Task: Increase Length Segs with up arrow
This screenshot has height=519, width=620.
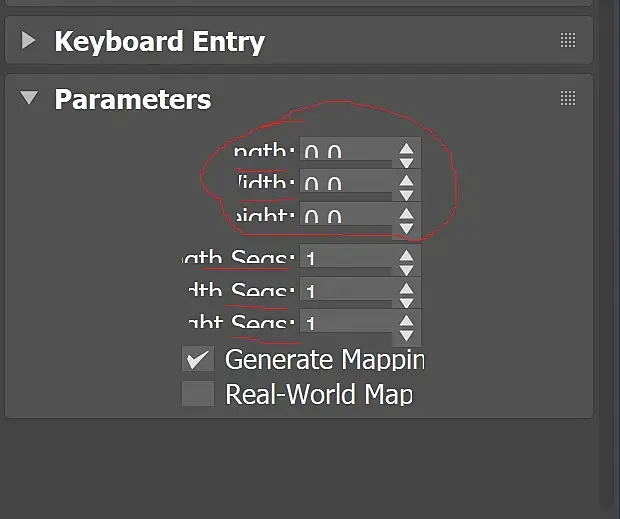Action: tap(406, 254)
